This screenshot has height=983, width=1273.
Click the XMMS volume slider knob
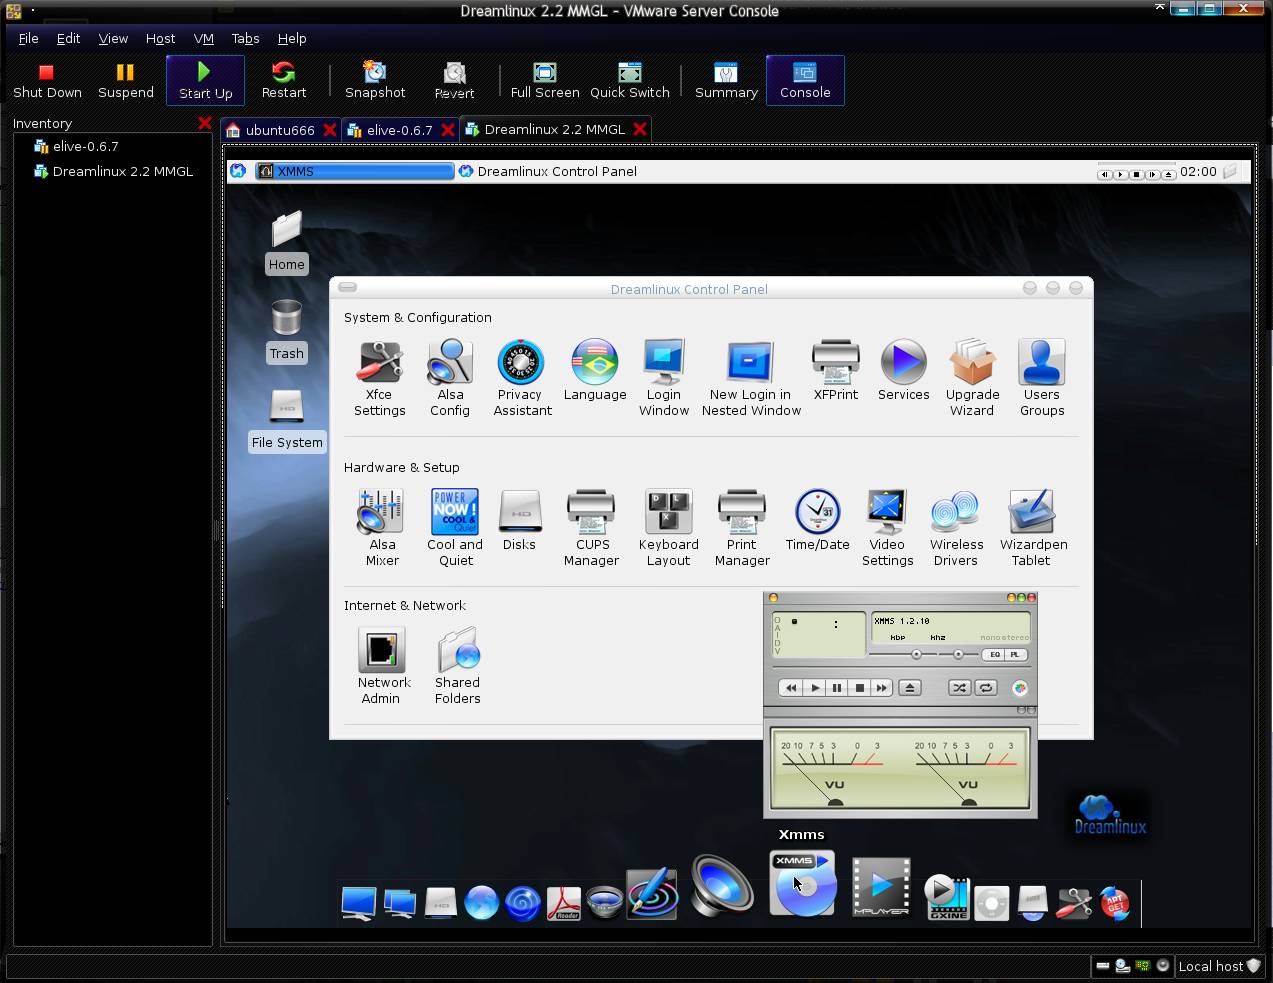point(916,654)
